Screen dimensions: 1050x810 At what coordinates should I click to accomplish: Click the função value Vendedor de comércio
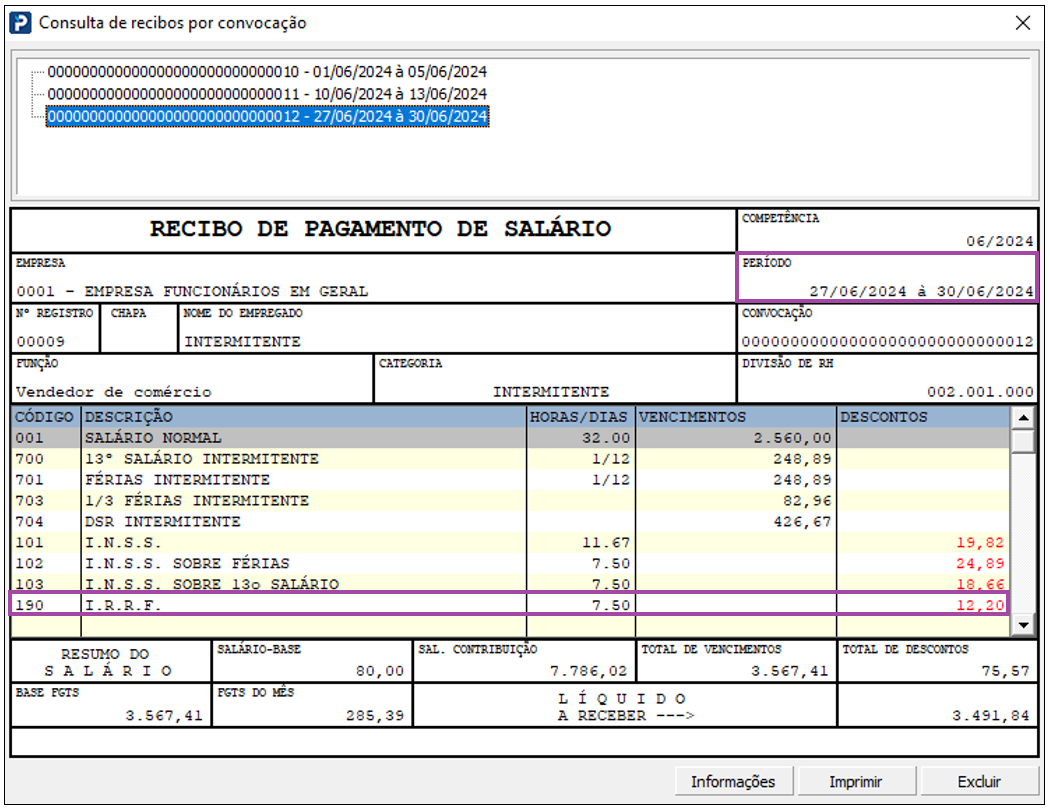114,392
